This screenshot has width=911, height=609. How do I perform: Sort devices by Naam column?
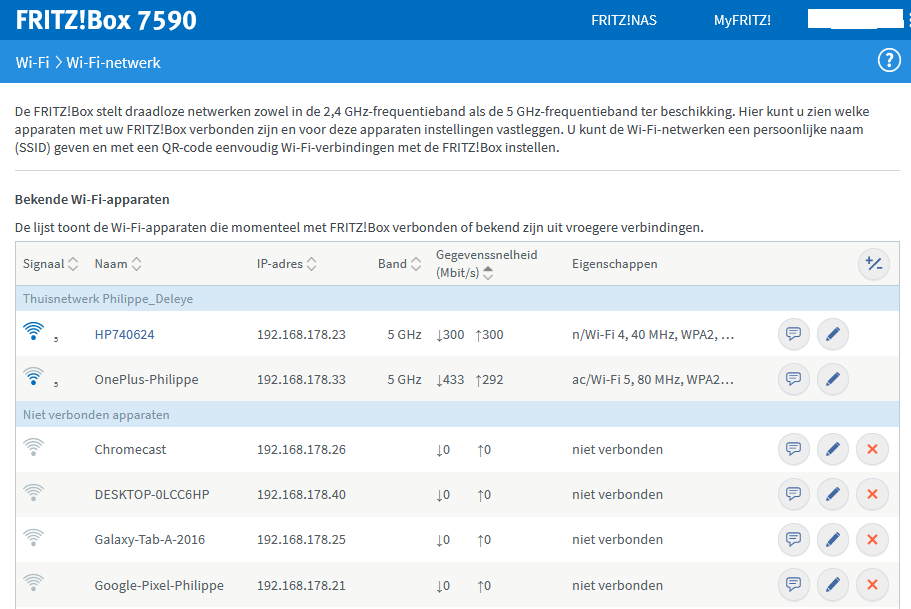[118, 264]
